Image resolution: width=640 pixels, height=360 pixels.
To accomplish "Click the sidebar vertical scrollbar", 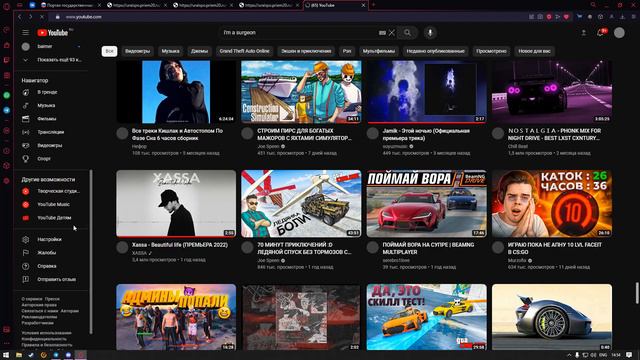I will click(91, 251).
